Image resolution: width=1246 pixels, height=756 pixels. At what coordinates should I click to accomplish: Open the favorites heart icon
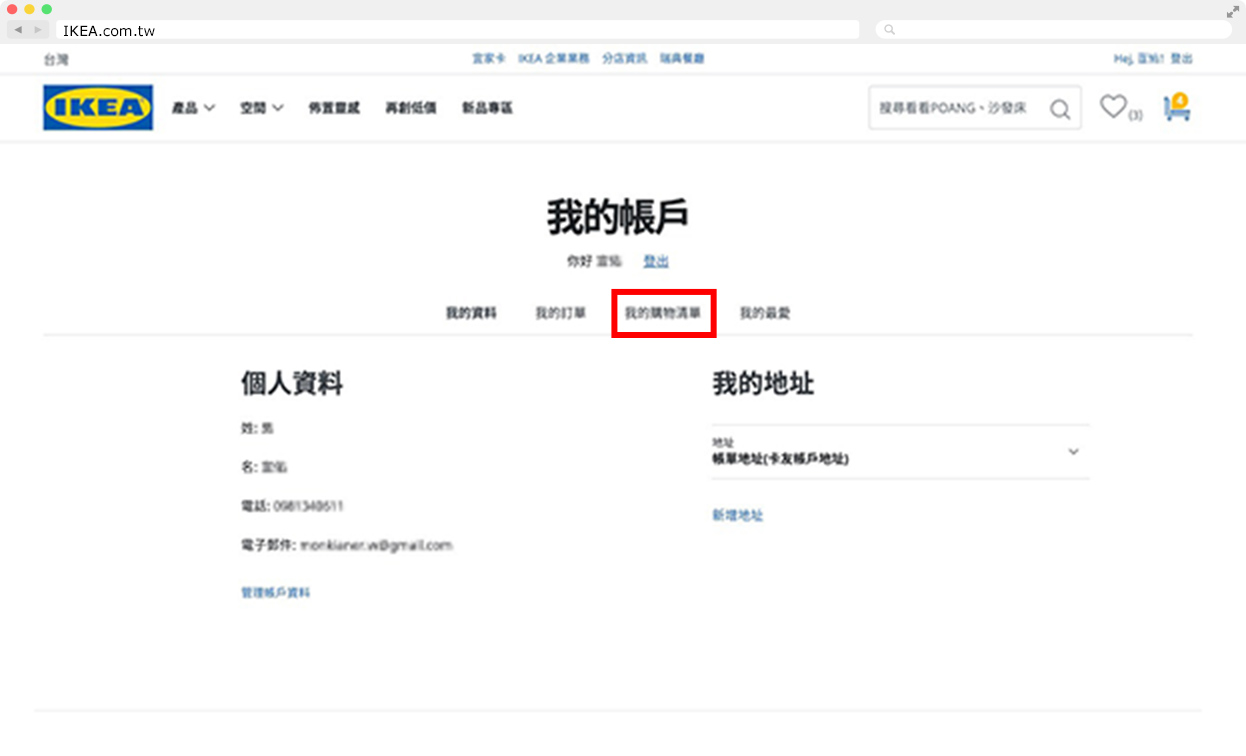click(x=1113, y=107)
